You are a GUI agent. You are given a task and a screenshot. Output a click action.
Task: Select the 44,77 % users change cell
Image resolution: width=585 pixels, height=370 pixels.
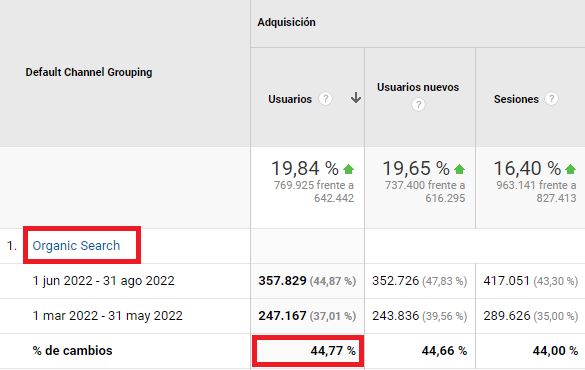(308, 351)
